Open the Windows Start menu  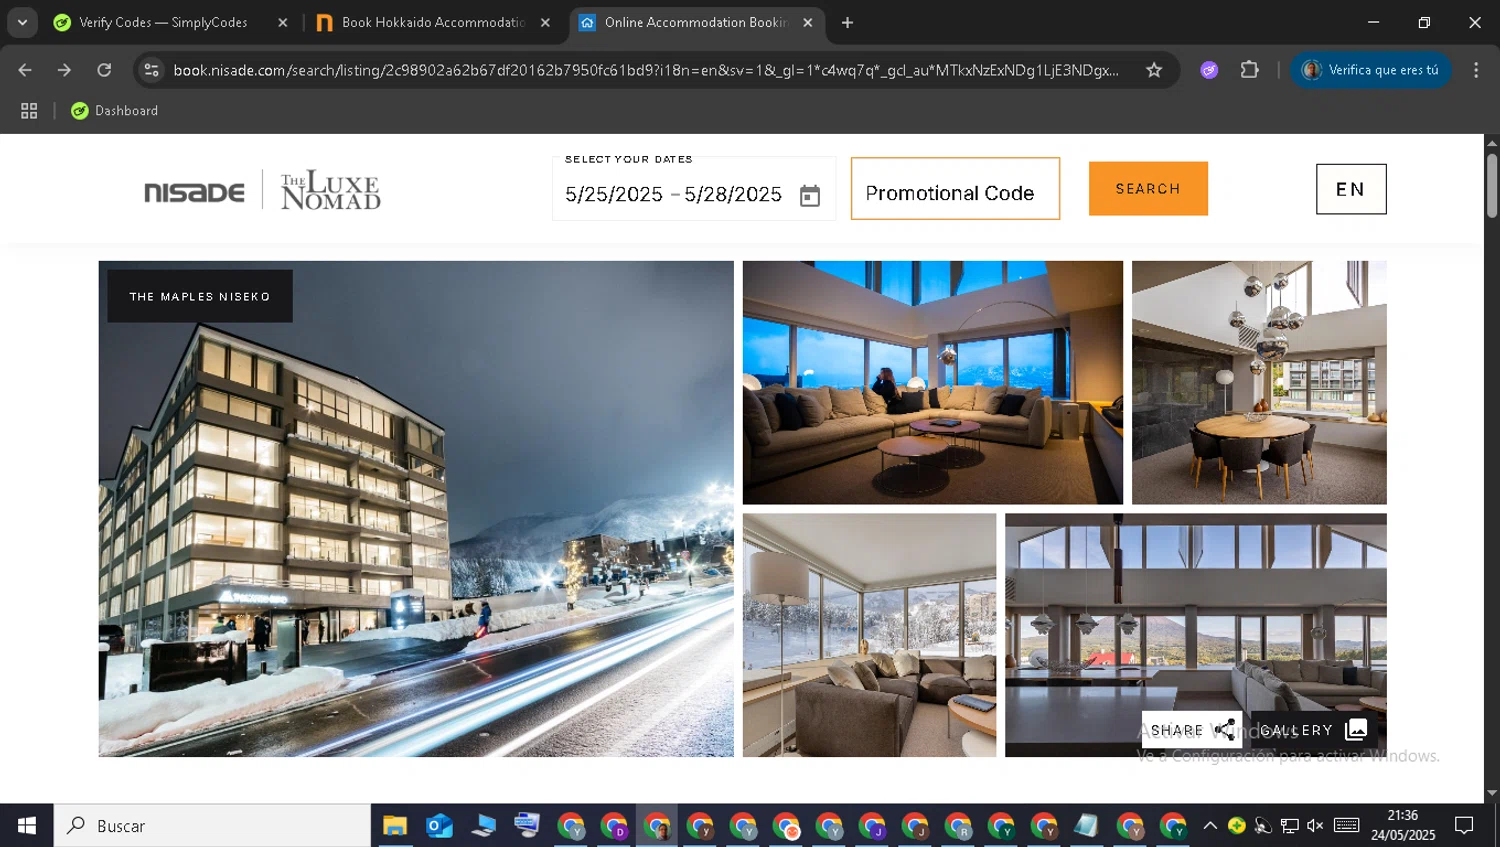pyautogui.click(x=27, y=826)
